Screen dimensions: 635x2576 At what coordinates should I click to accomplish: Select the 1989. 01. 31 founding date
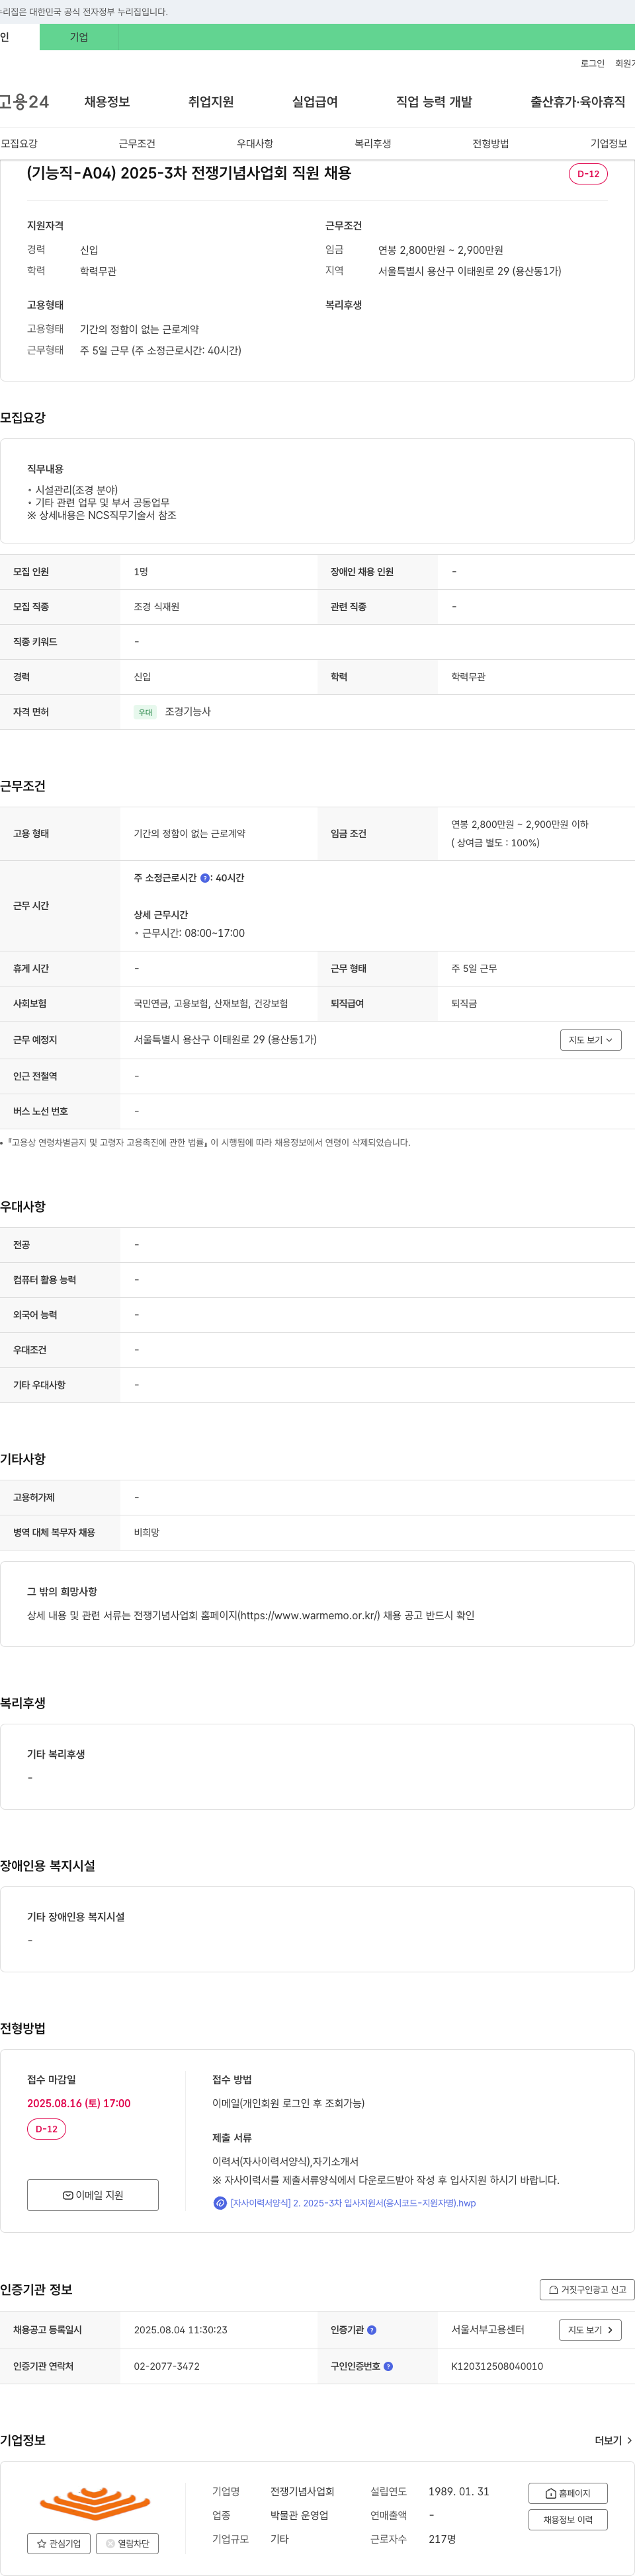tap(459, 2491)
